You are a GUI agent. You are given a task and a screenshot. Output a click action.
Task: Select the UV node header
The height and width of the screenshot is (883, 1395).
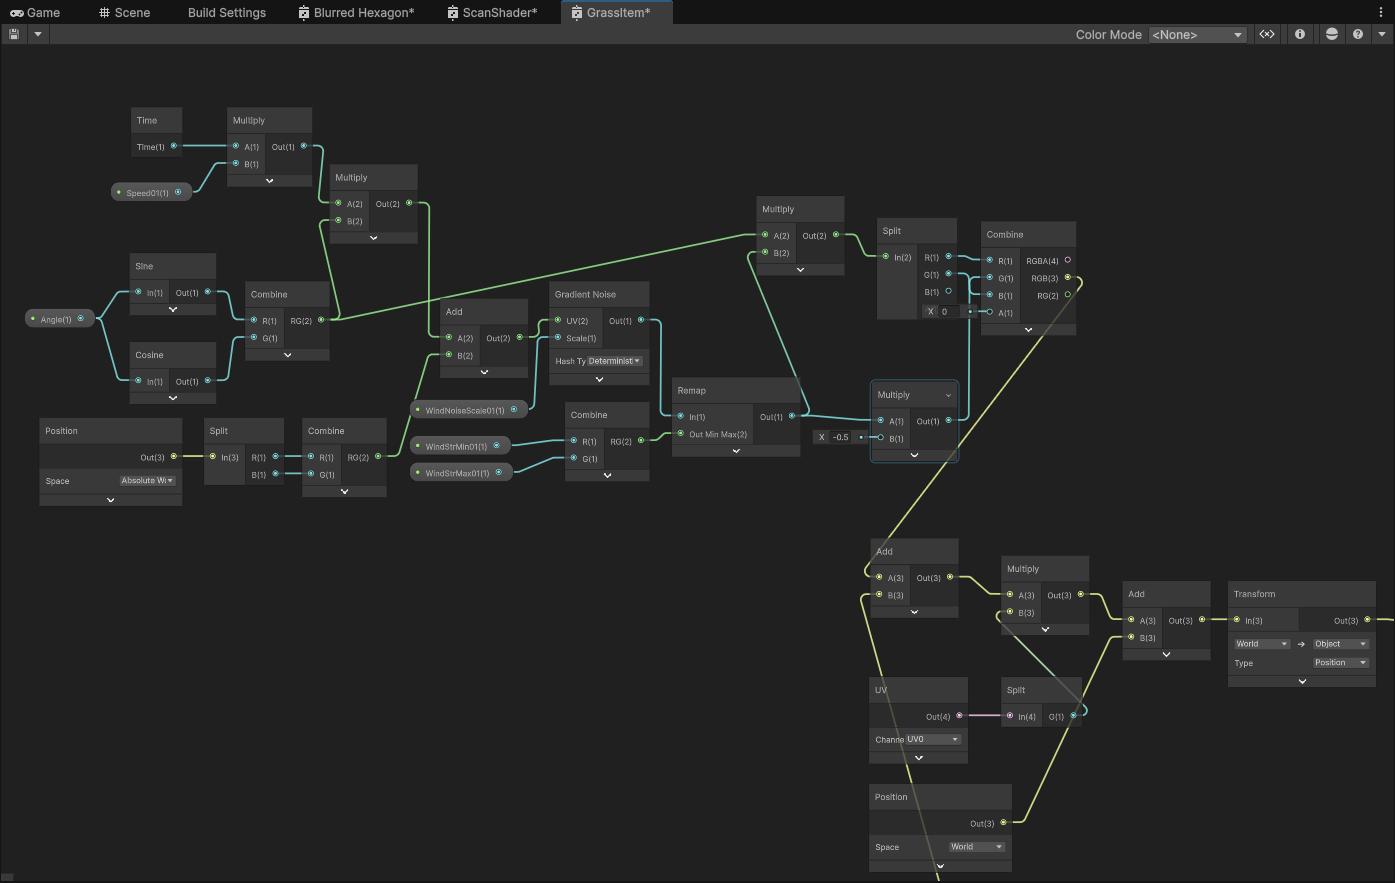(918, 690)
